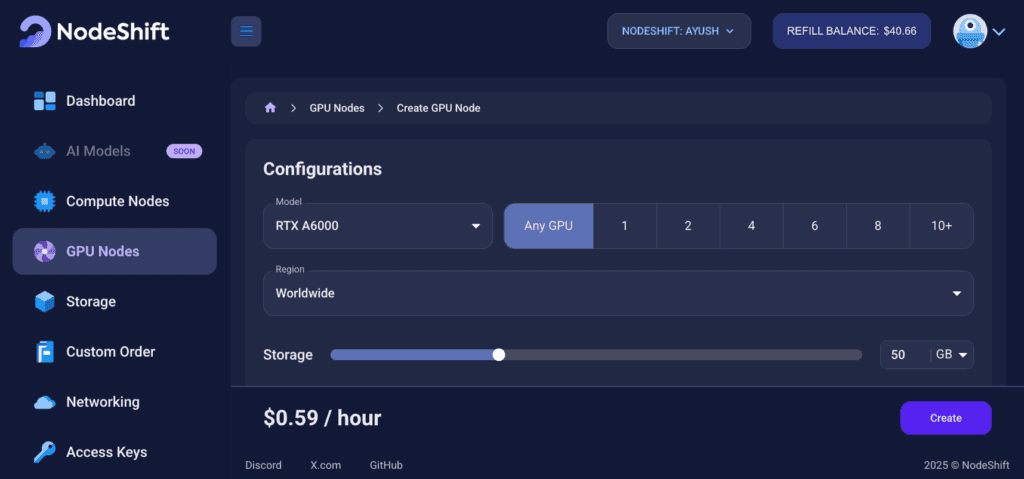Click the Networking cloud icon
This screenshot has height=479, width=1024.
(44, 402)
